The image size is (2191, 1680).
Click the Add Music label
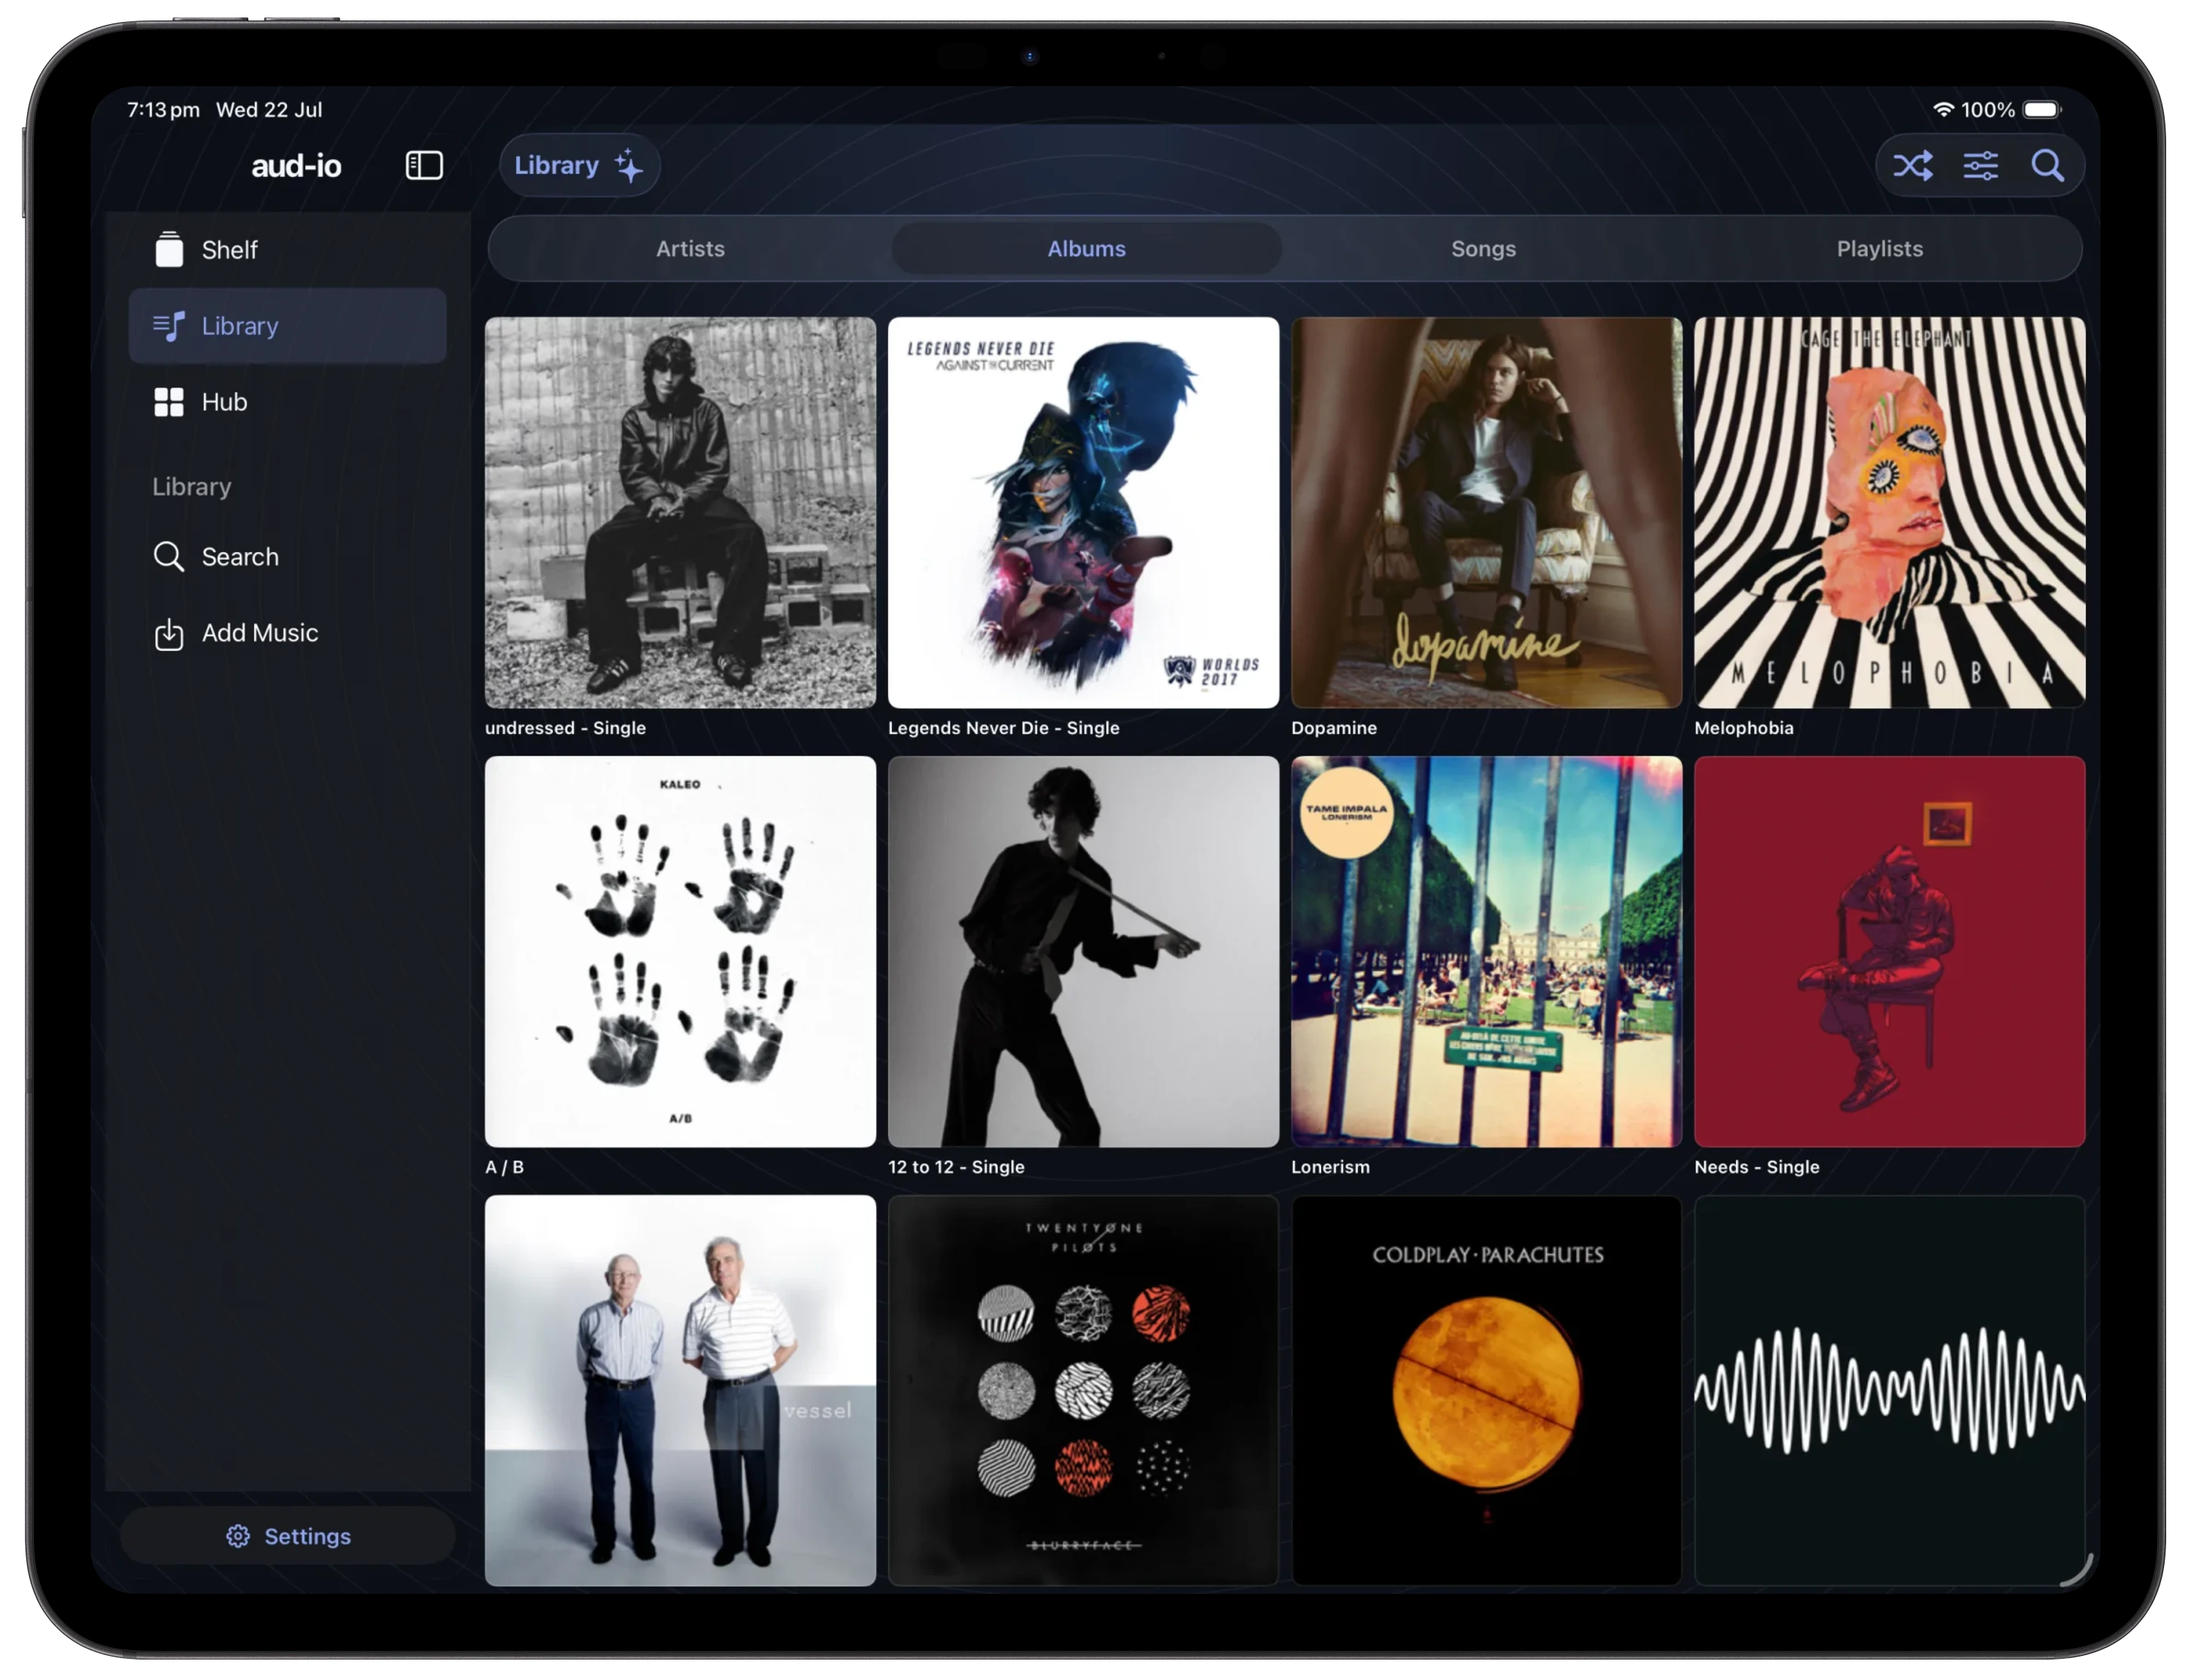(260, 633)
